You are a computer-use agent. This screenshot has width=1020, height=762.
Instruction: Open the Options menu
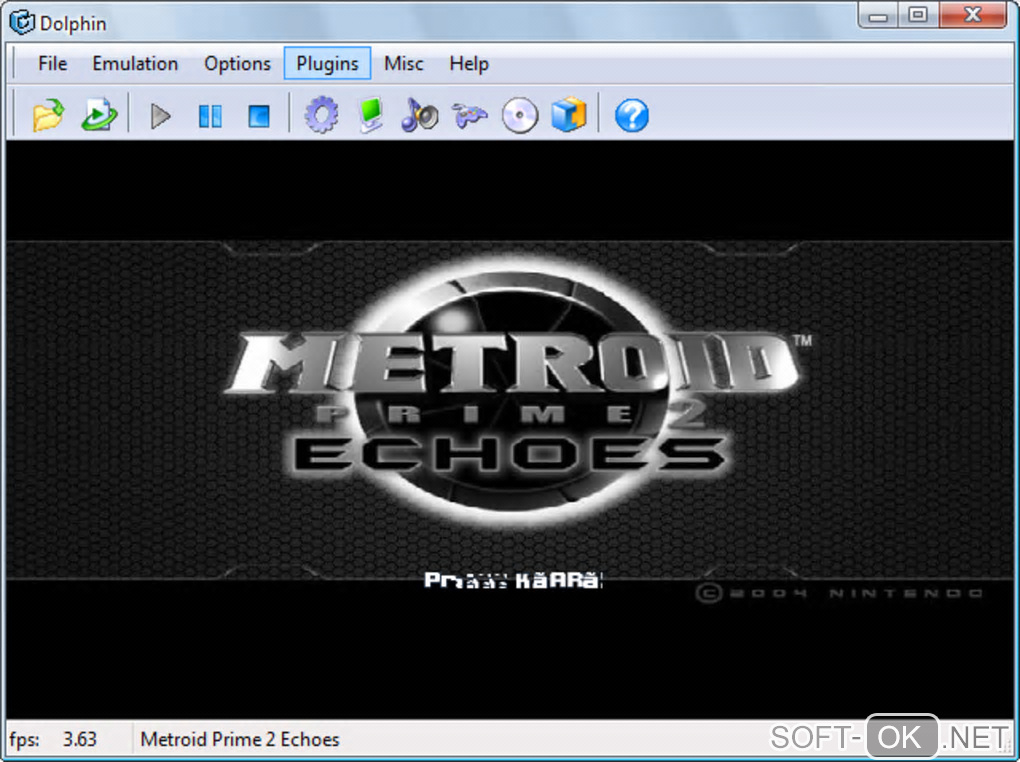(x=237, y=64)
